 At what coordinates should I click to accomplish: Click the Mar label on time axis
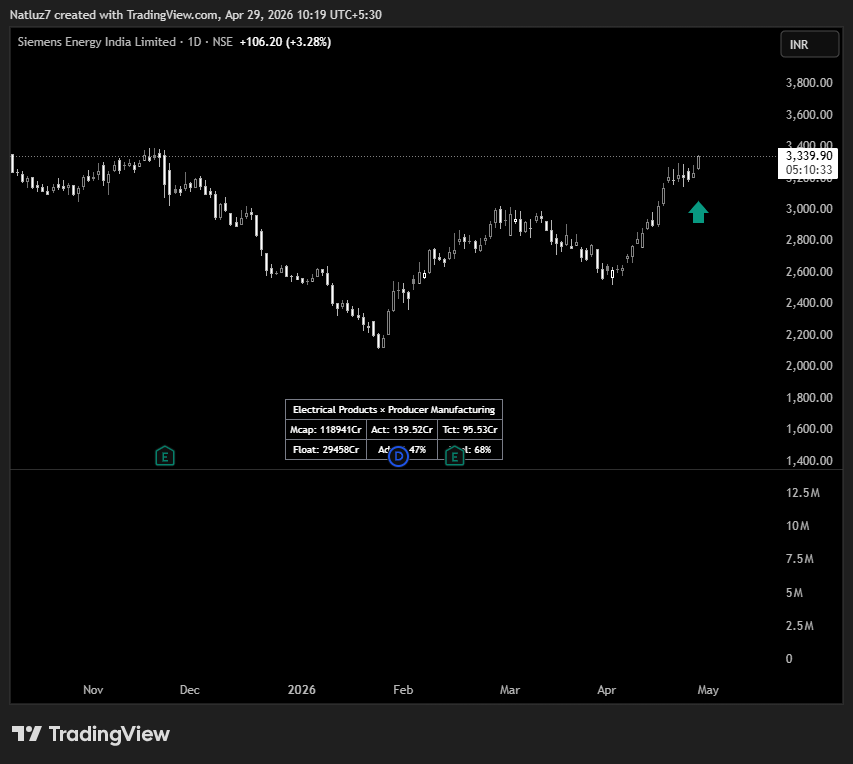510,690
